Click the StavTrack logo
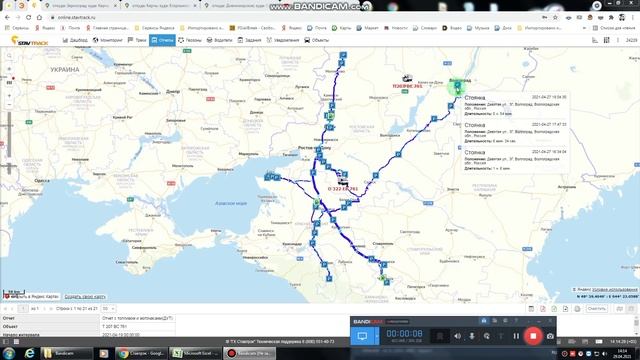Viewport: 640px width, 360px height. pyautogui.click(x=29, y=40)
